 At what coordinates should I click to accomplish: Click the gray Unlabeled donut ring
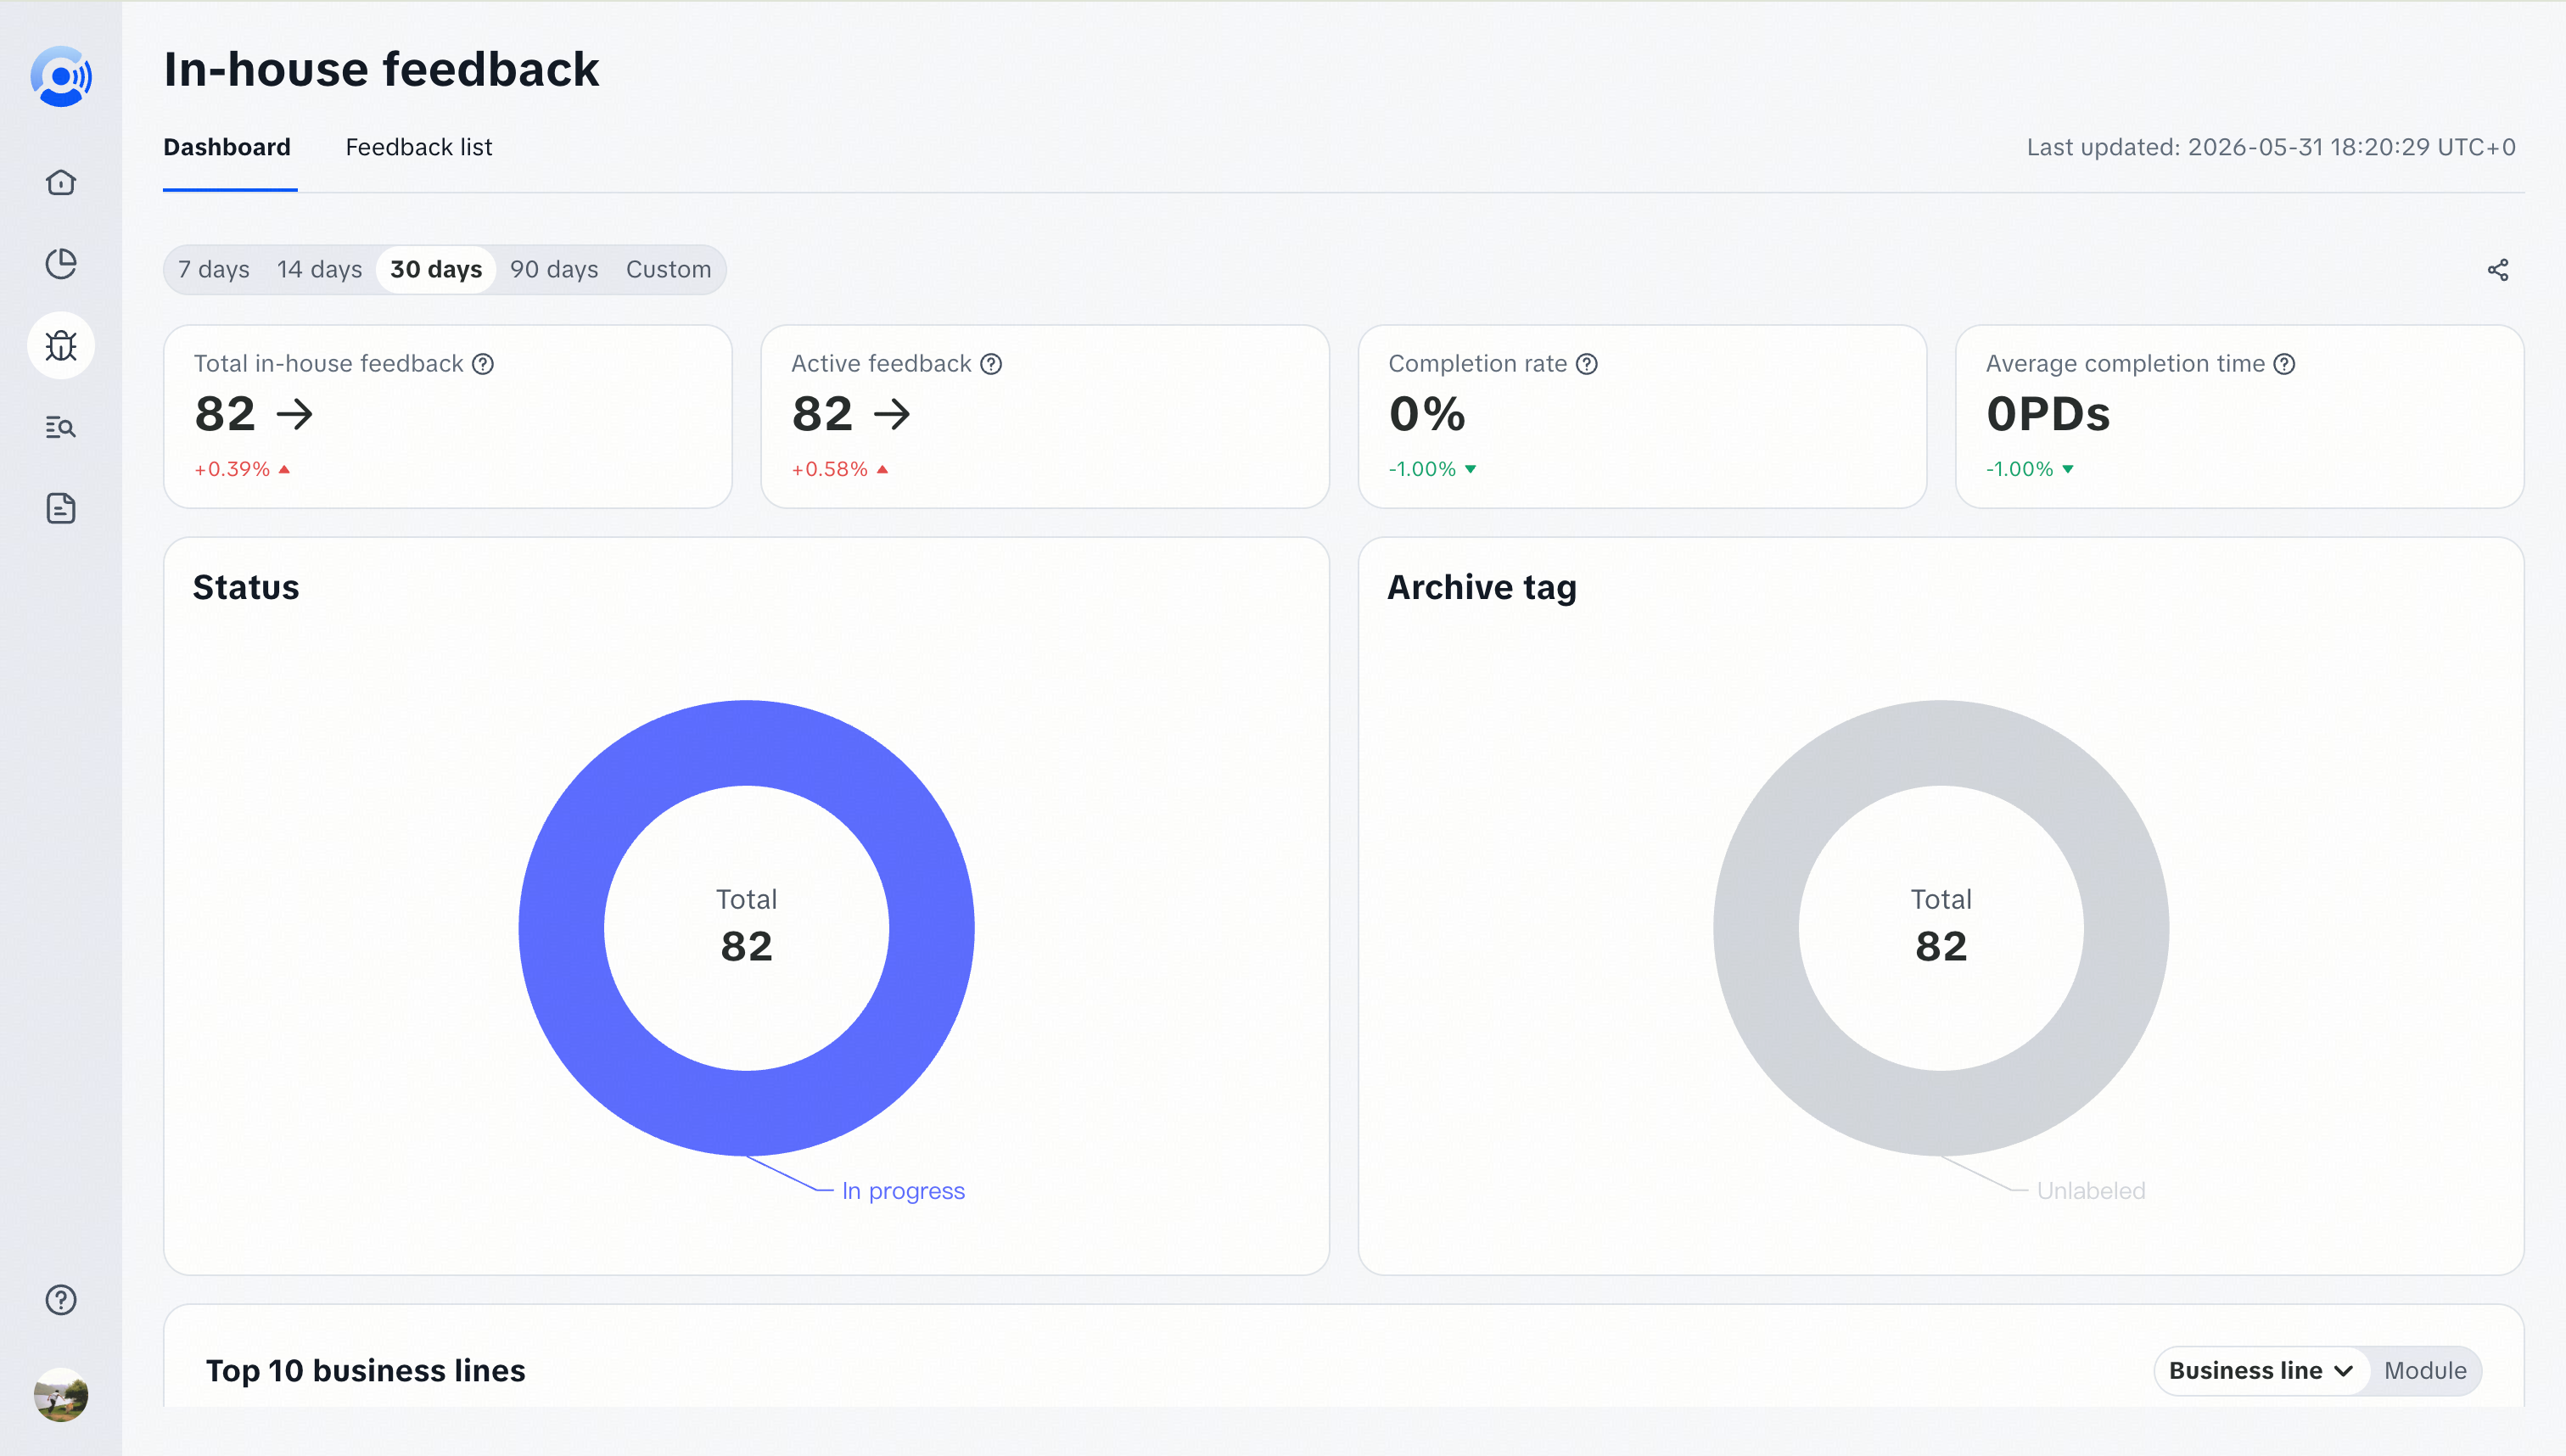click(1756, 928)
